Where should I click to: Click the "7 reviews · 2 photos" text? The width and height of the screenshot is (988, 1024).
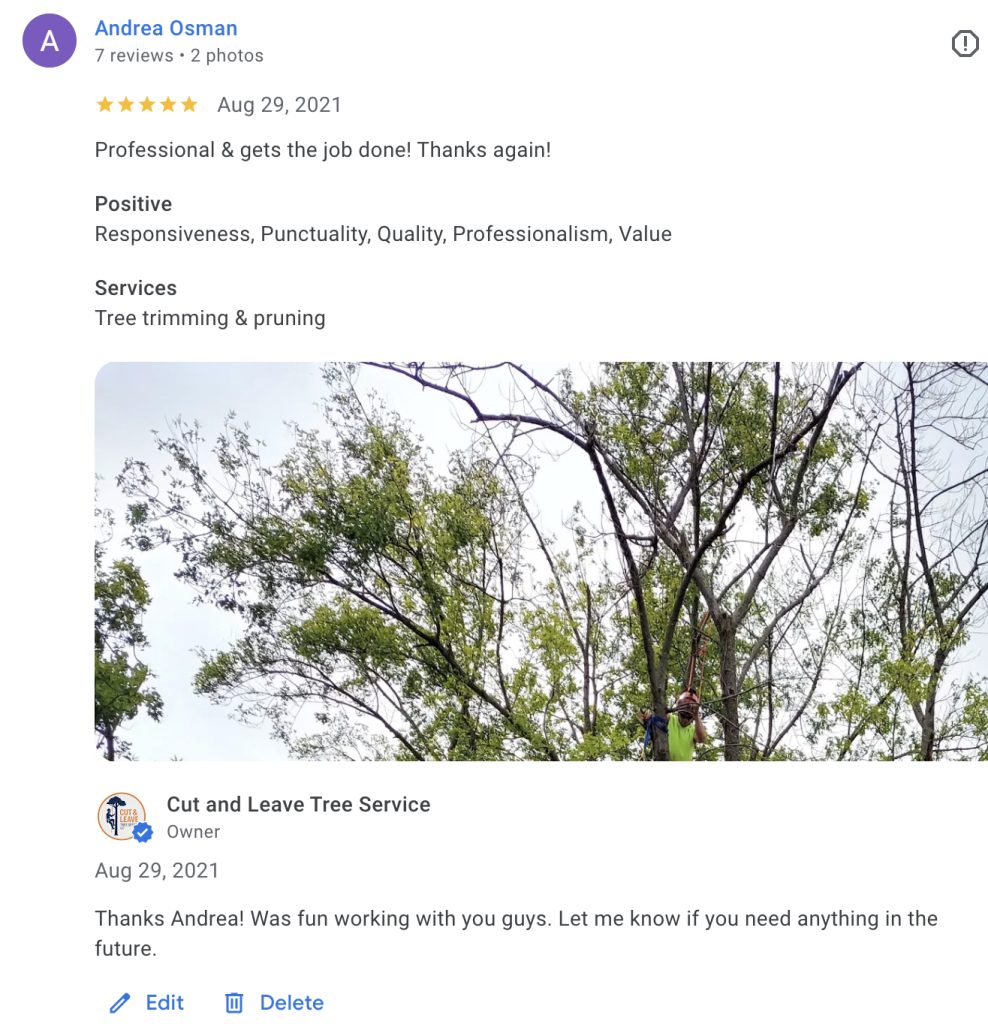click(179, 56)
